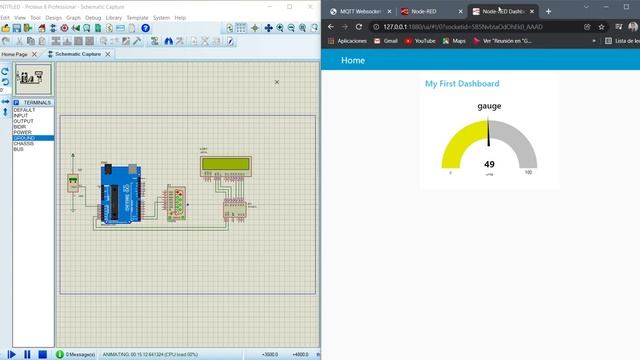
Task: Pause the running simulation
Action: click(x=27, y=354)
